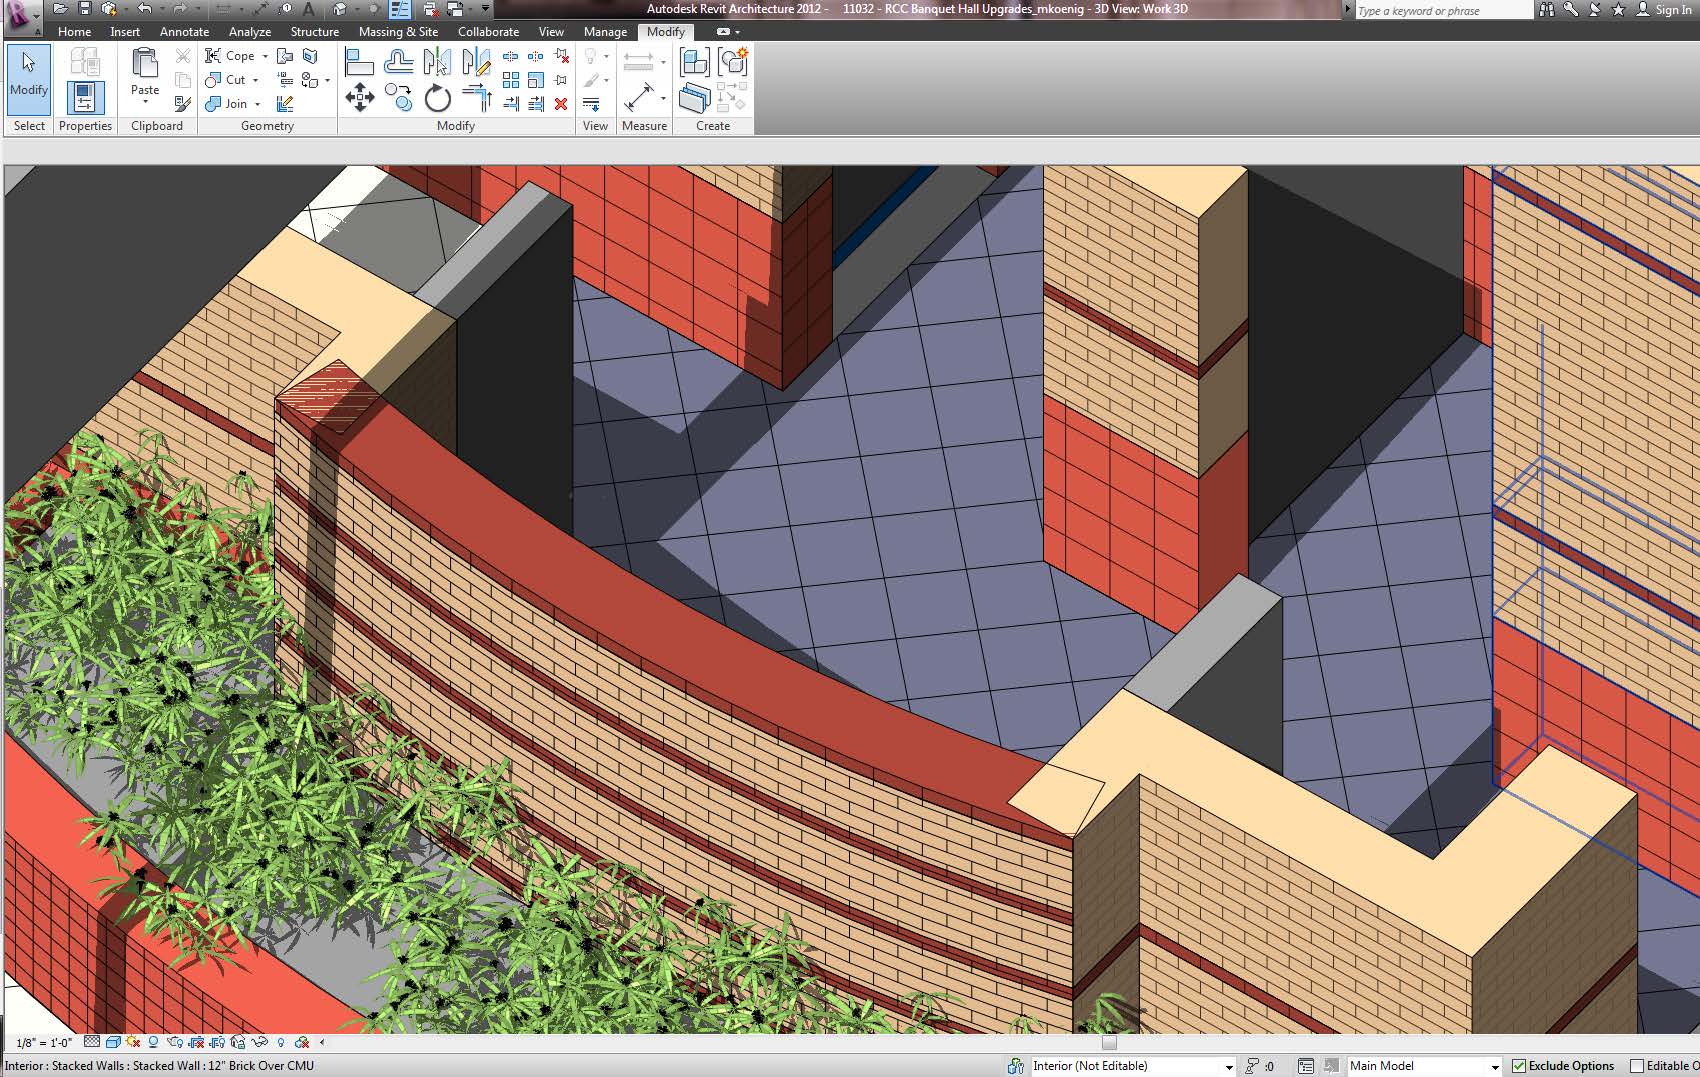Expand the Join geometry dropdown arrow

click(257, 104)
